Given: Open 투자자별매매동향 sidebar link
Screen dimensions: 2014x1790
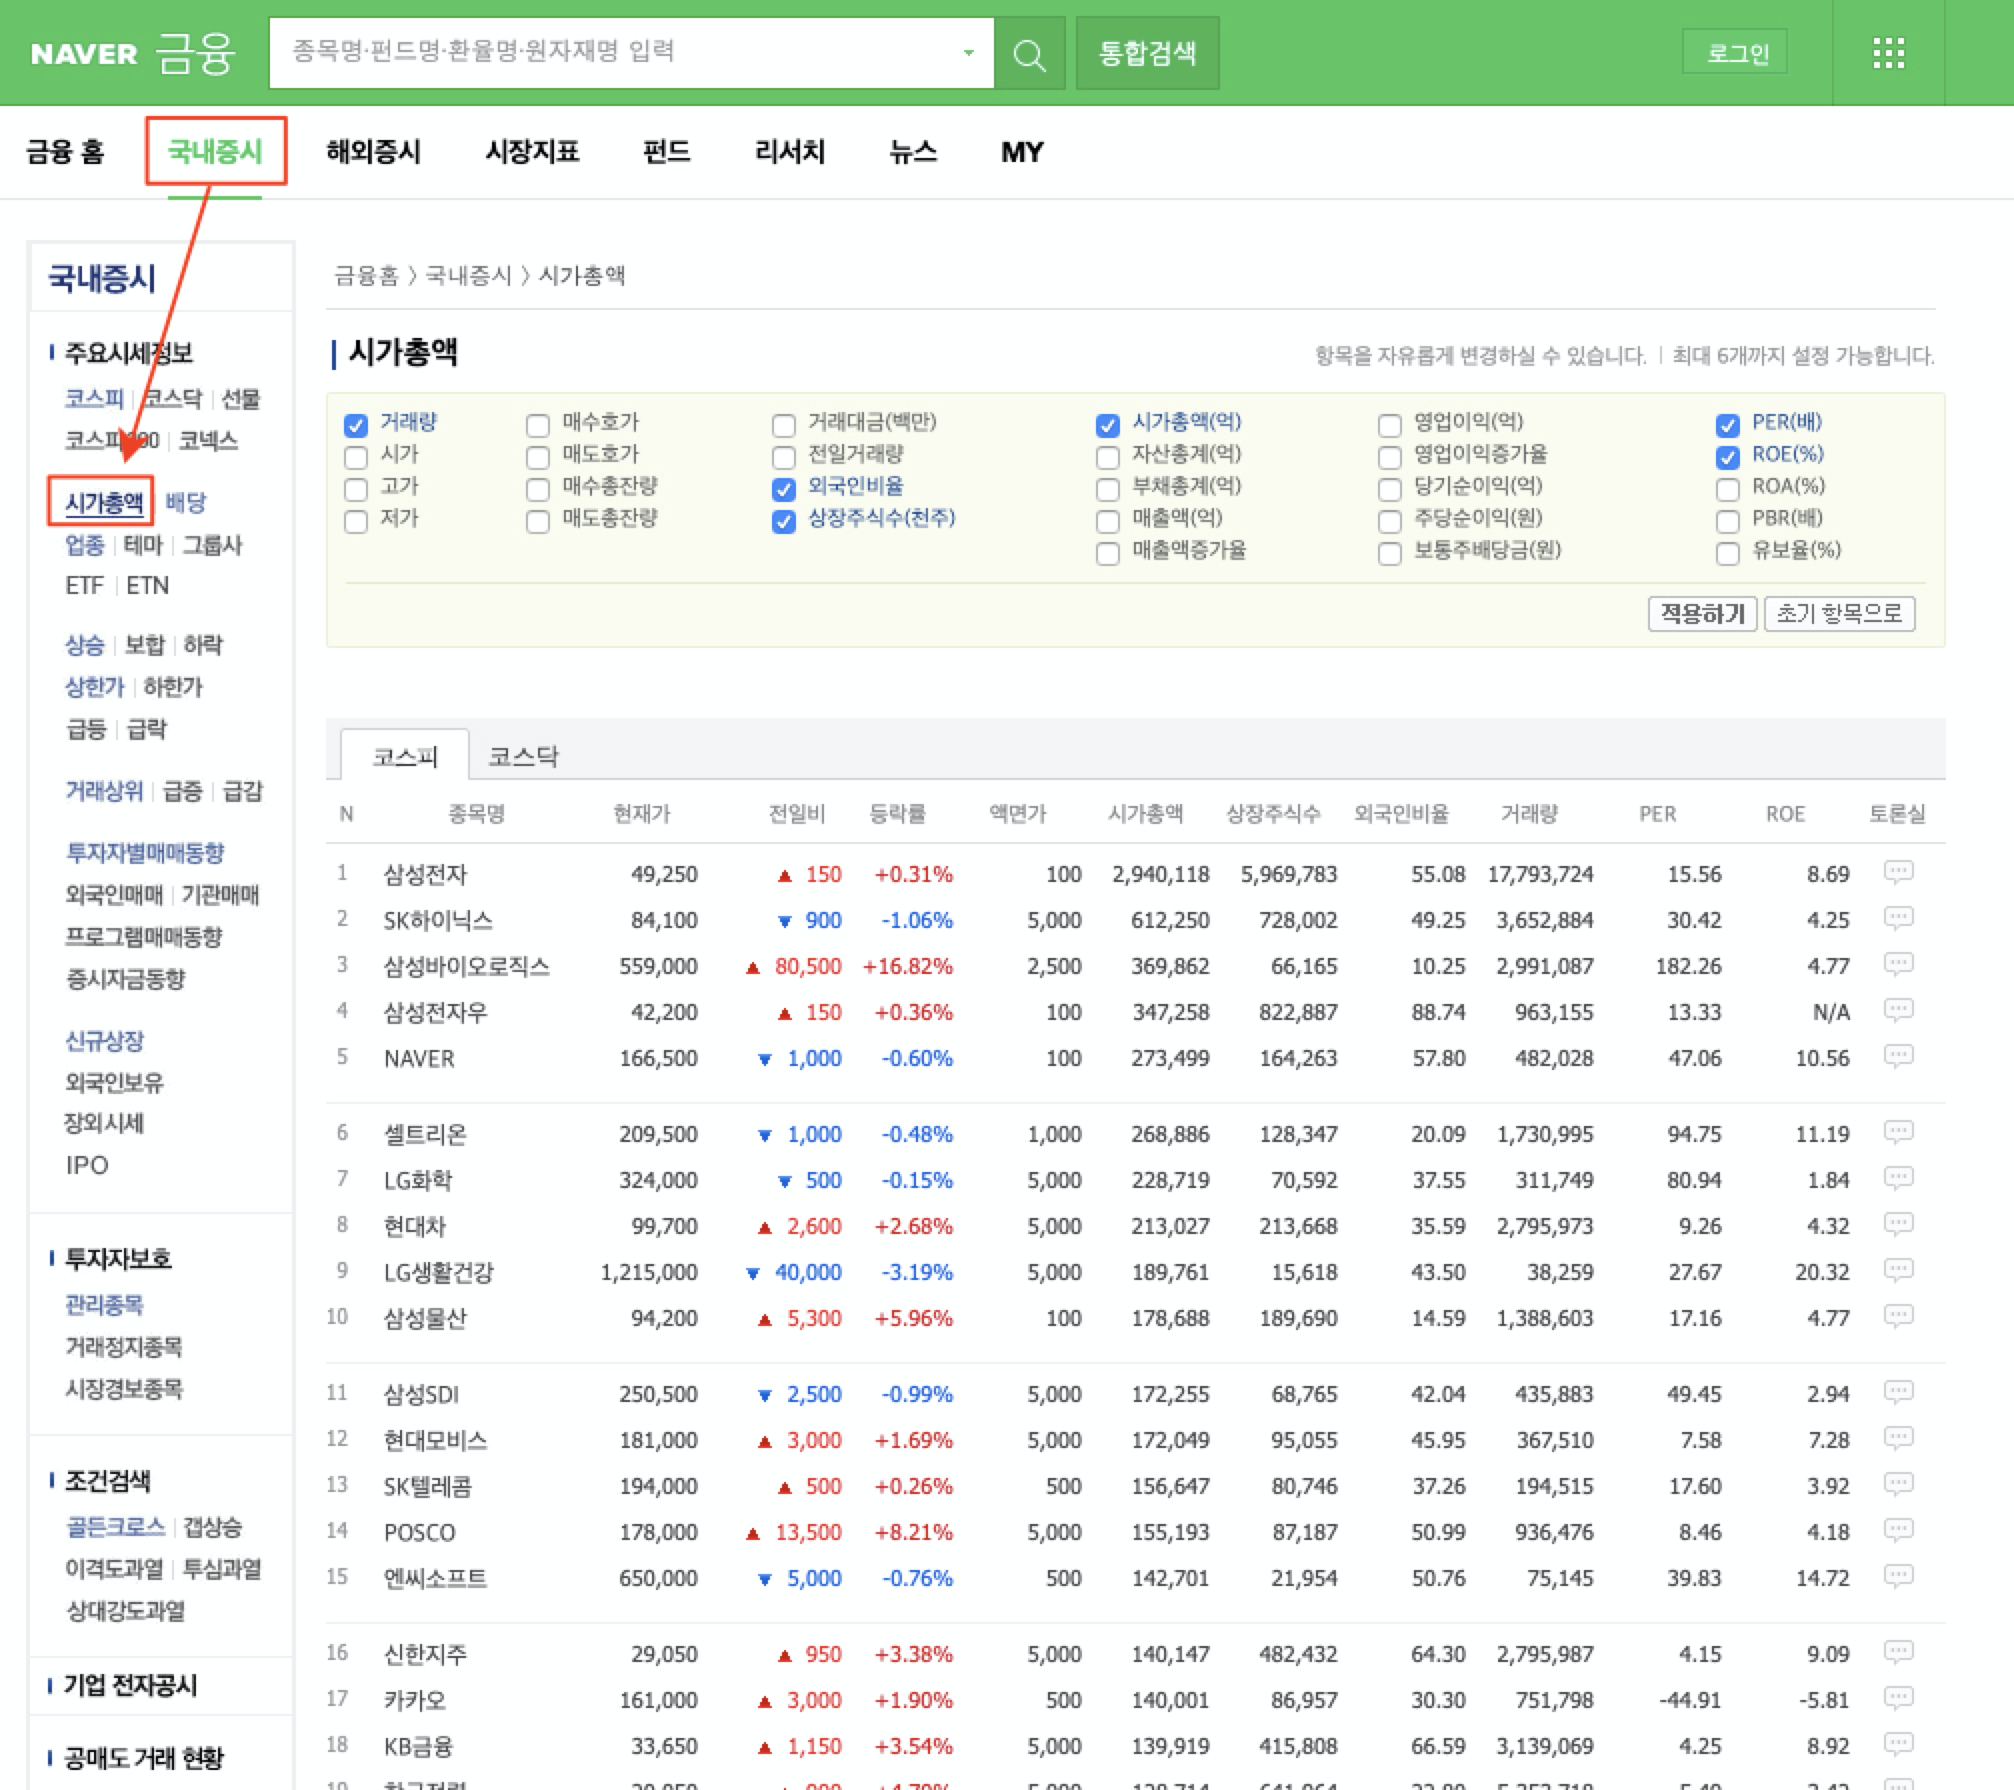Looking at the screenshot, I should (x=144, y=852).
